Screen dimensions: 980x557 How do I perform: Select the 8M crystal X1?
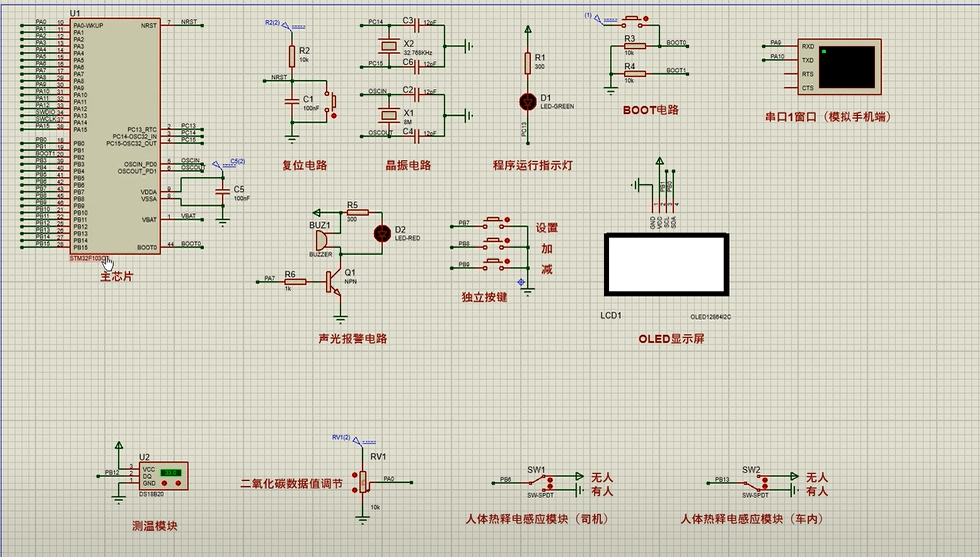[x=389, y=114]
